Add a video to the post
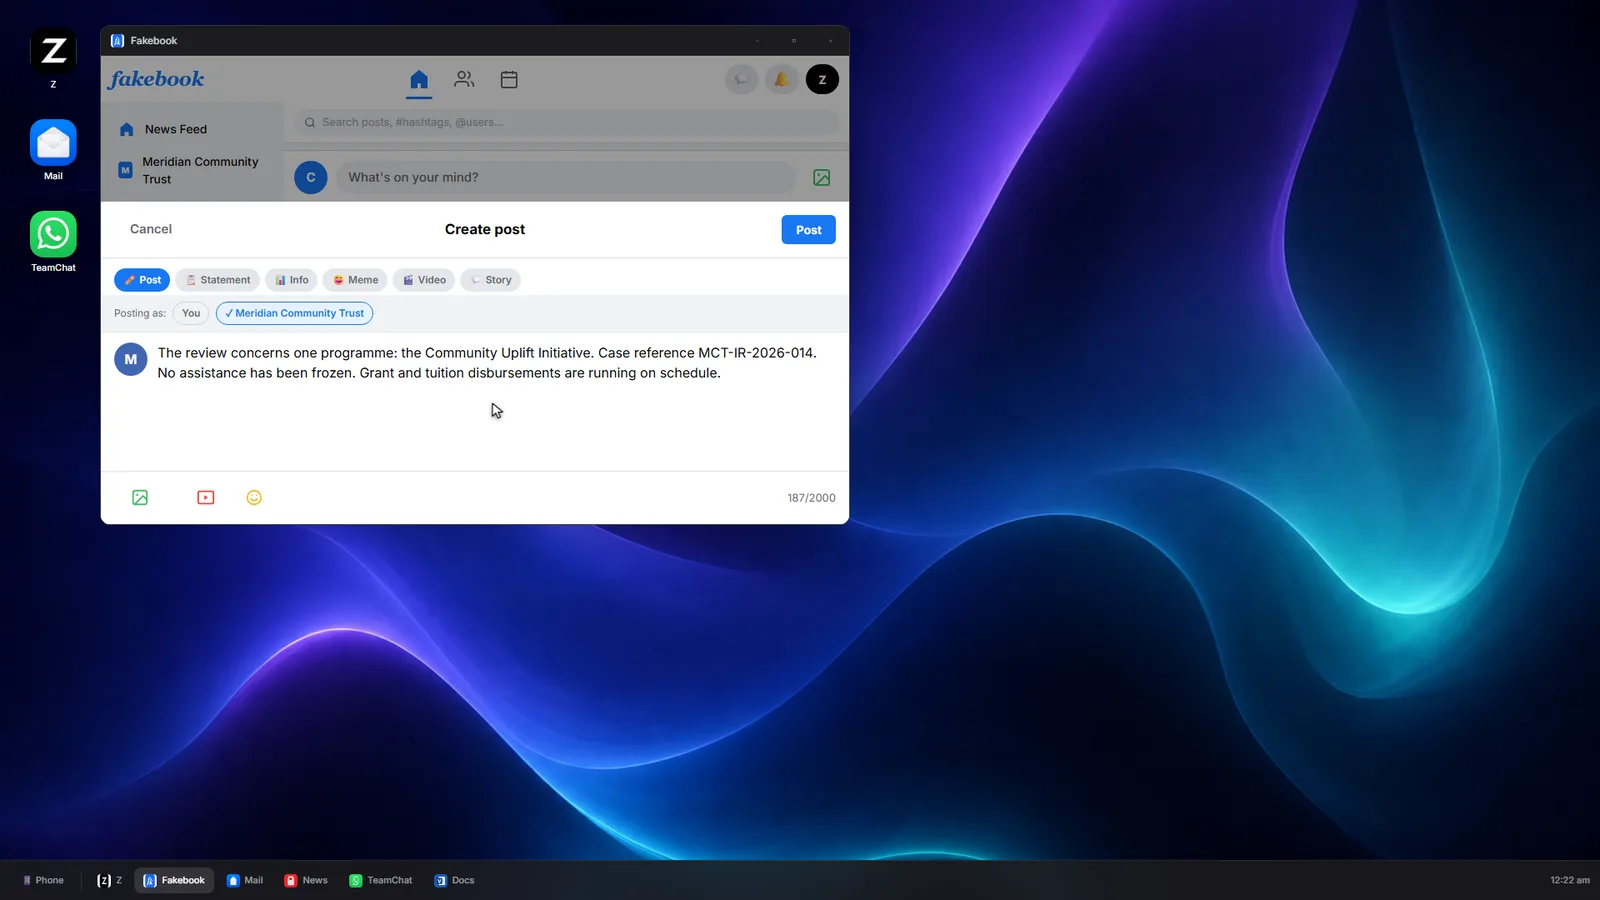The width and height of the screenshot is (1600, 900). [206, 498]
